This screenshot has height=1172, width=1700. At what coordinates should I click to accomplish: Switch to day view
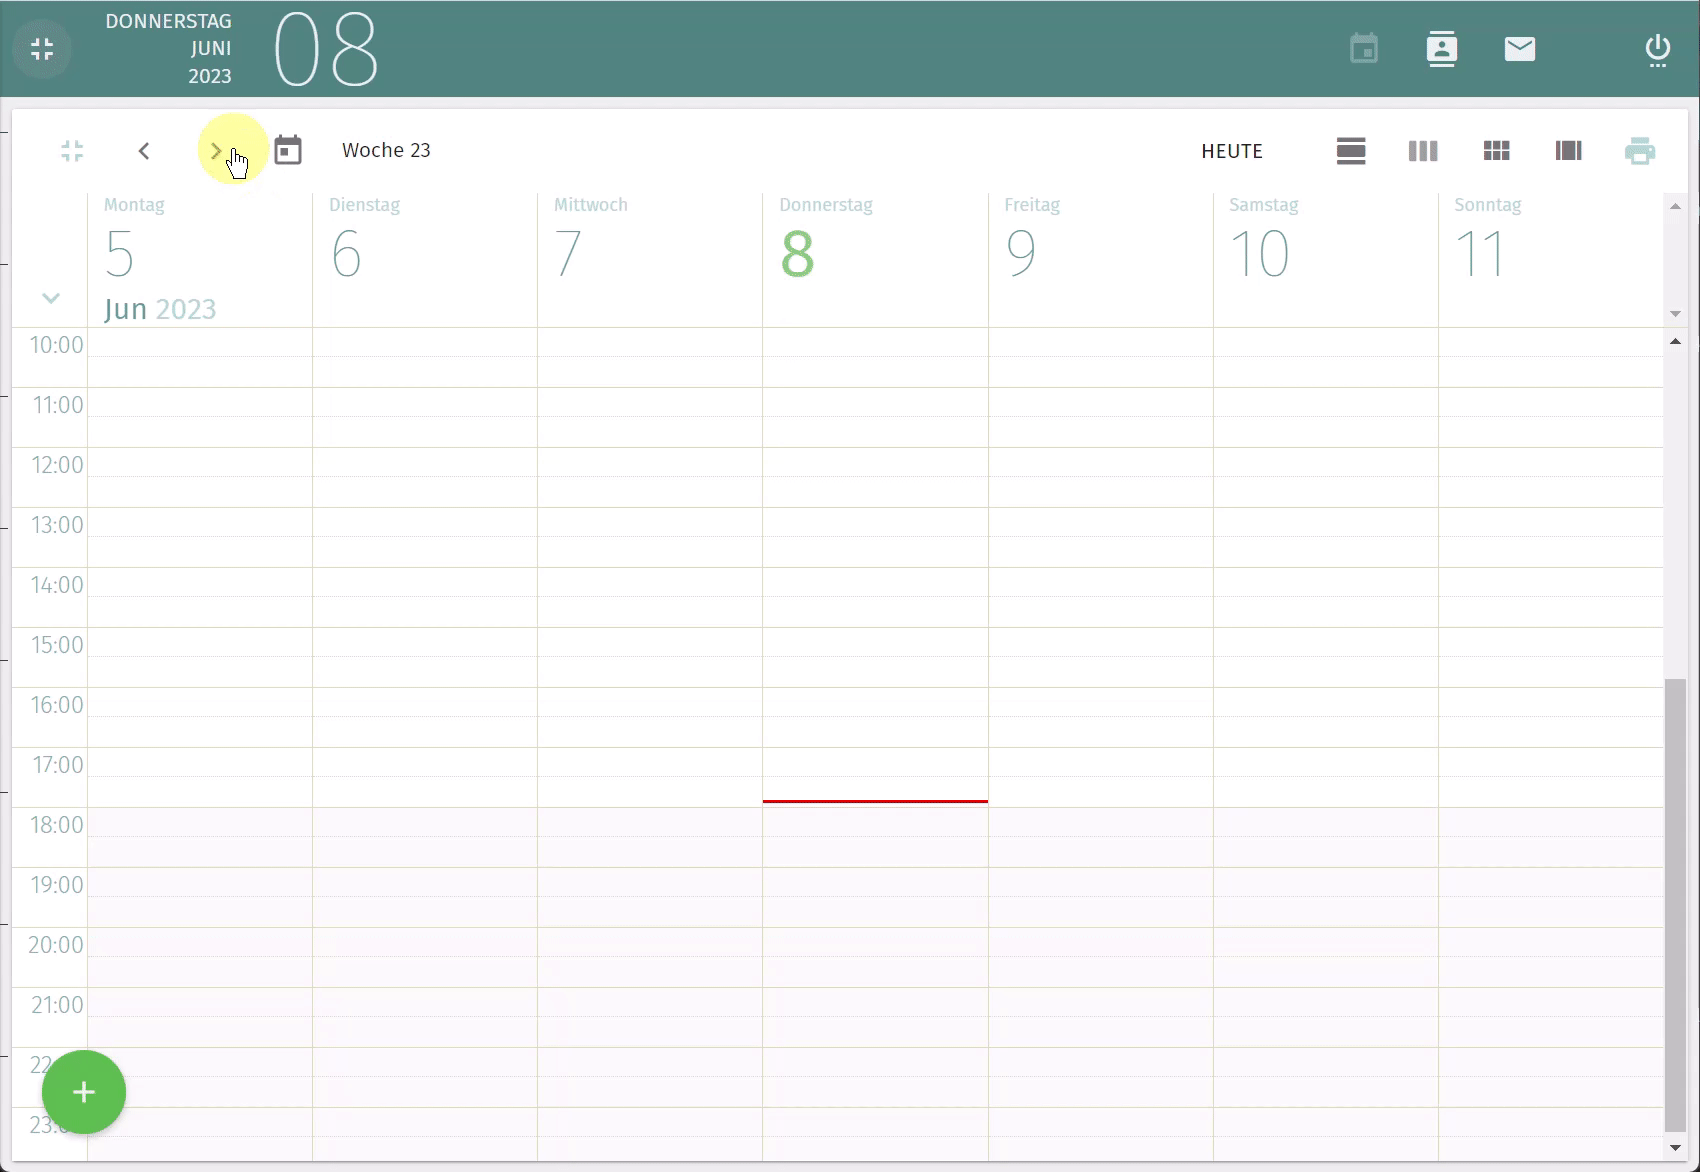click(x=1350, y=151)
